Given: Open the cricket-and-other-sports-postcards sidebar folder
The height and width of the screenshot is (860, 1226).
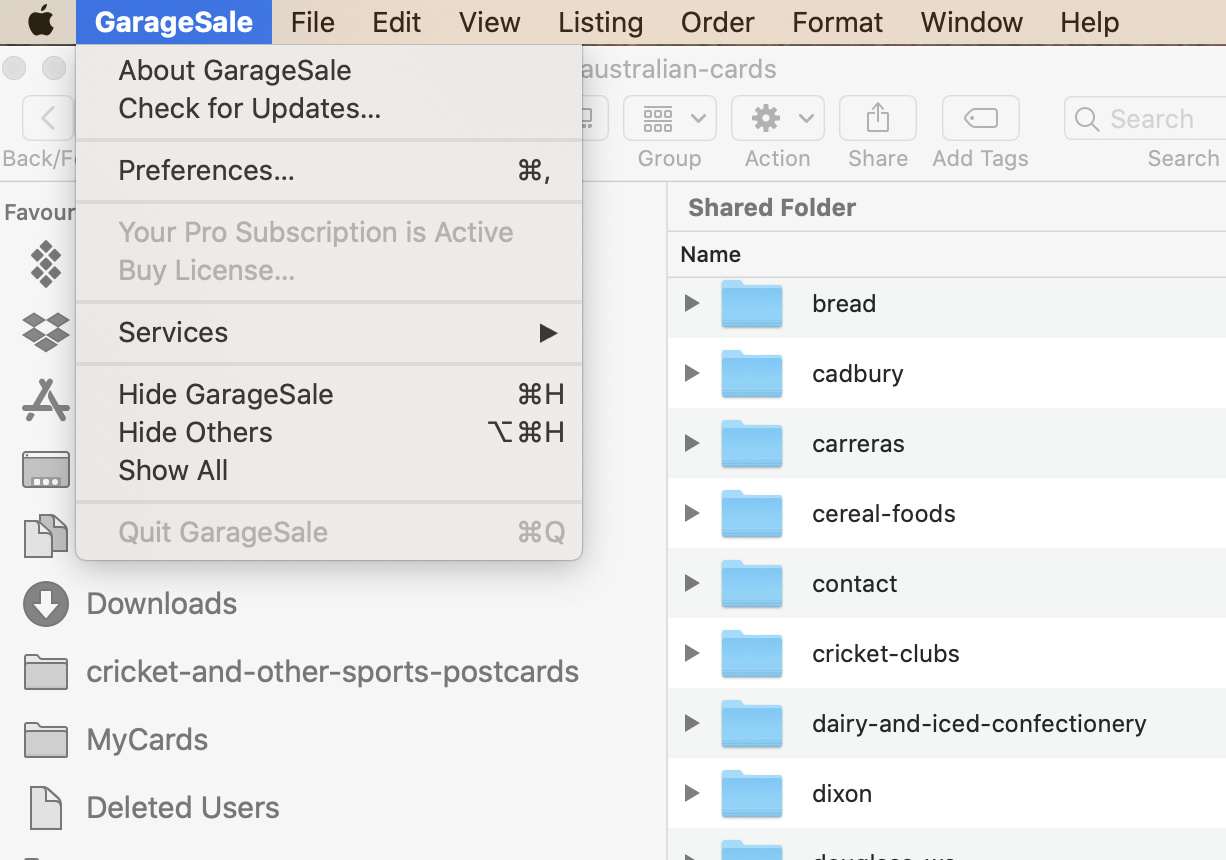Looking at the screenshot, I should point(332,672).
